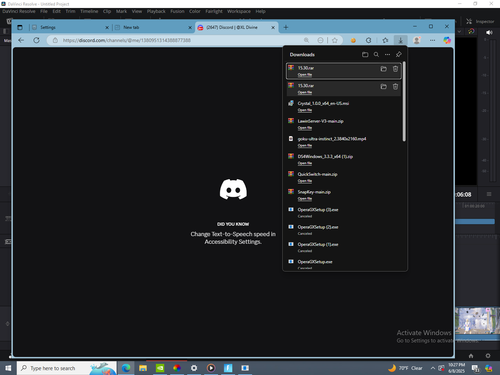The width and height of the screenshot is (500, 375).
Task: Click Open file under the highlighted 15.30.rar
Action: click(x=305, y=75)
